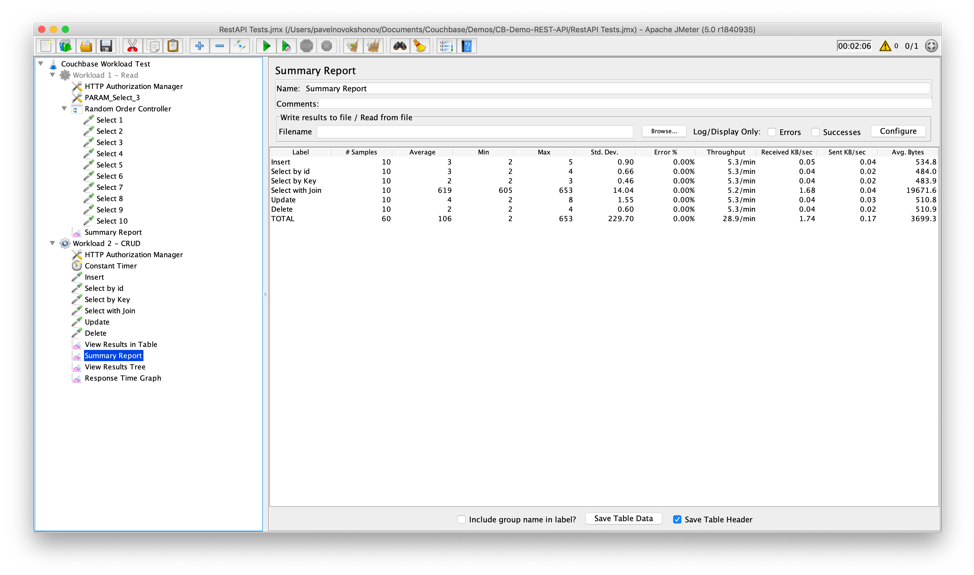Click the Name input field

tap(617, 88)
